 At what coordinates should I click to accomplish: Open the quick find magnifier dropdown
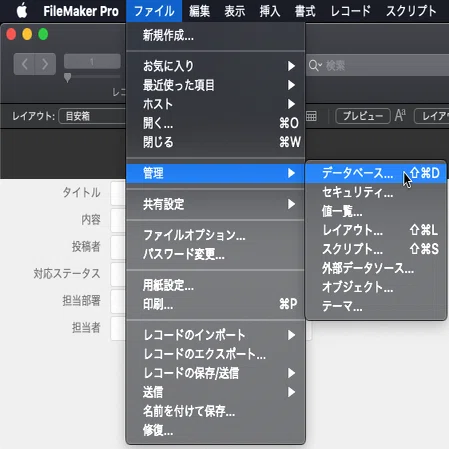point(315,66)
